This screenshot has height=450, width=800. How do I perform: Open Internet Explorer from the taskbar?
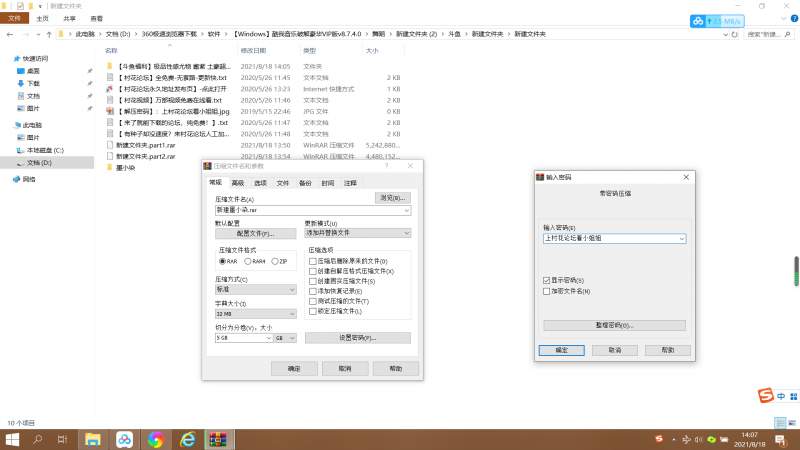click(x=186, y=439)
